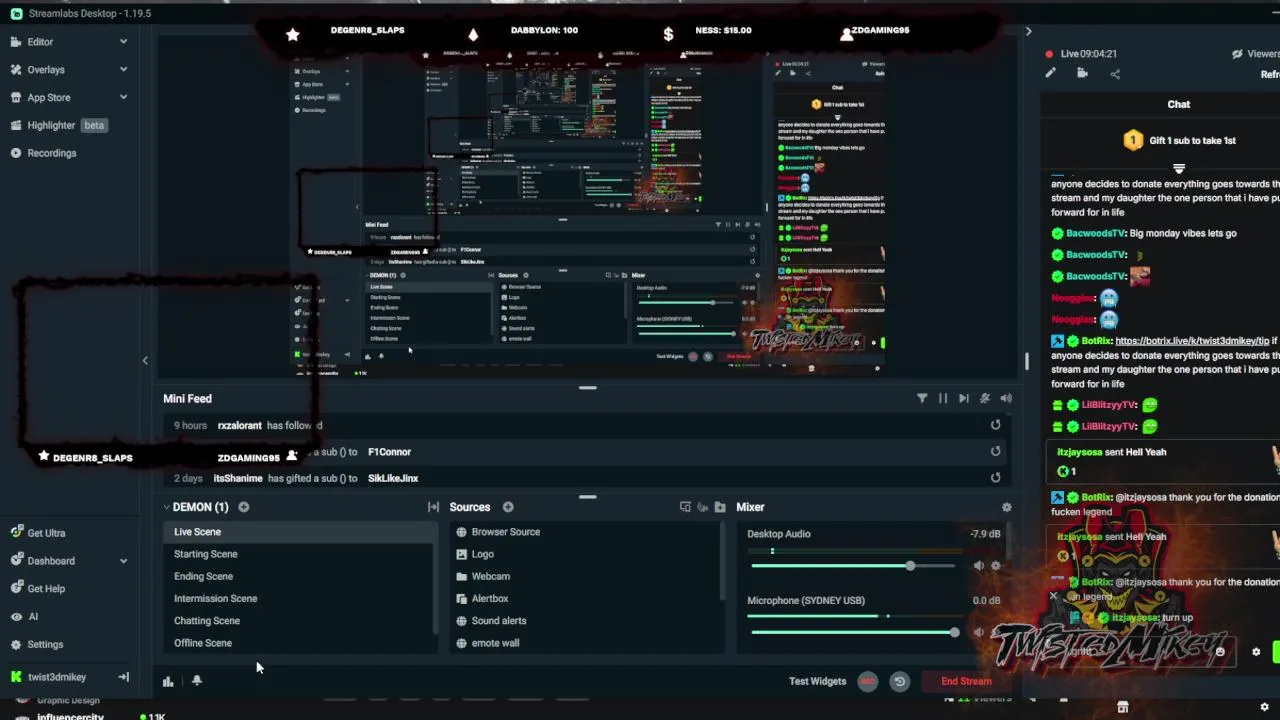Select the Ending Scene
This screenshot has width=1280, height=720.
tap(299, 576)
